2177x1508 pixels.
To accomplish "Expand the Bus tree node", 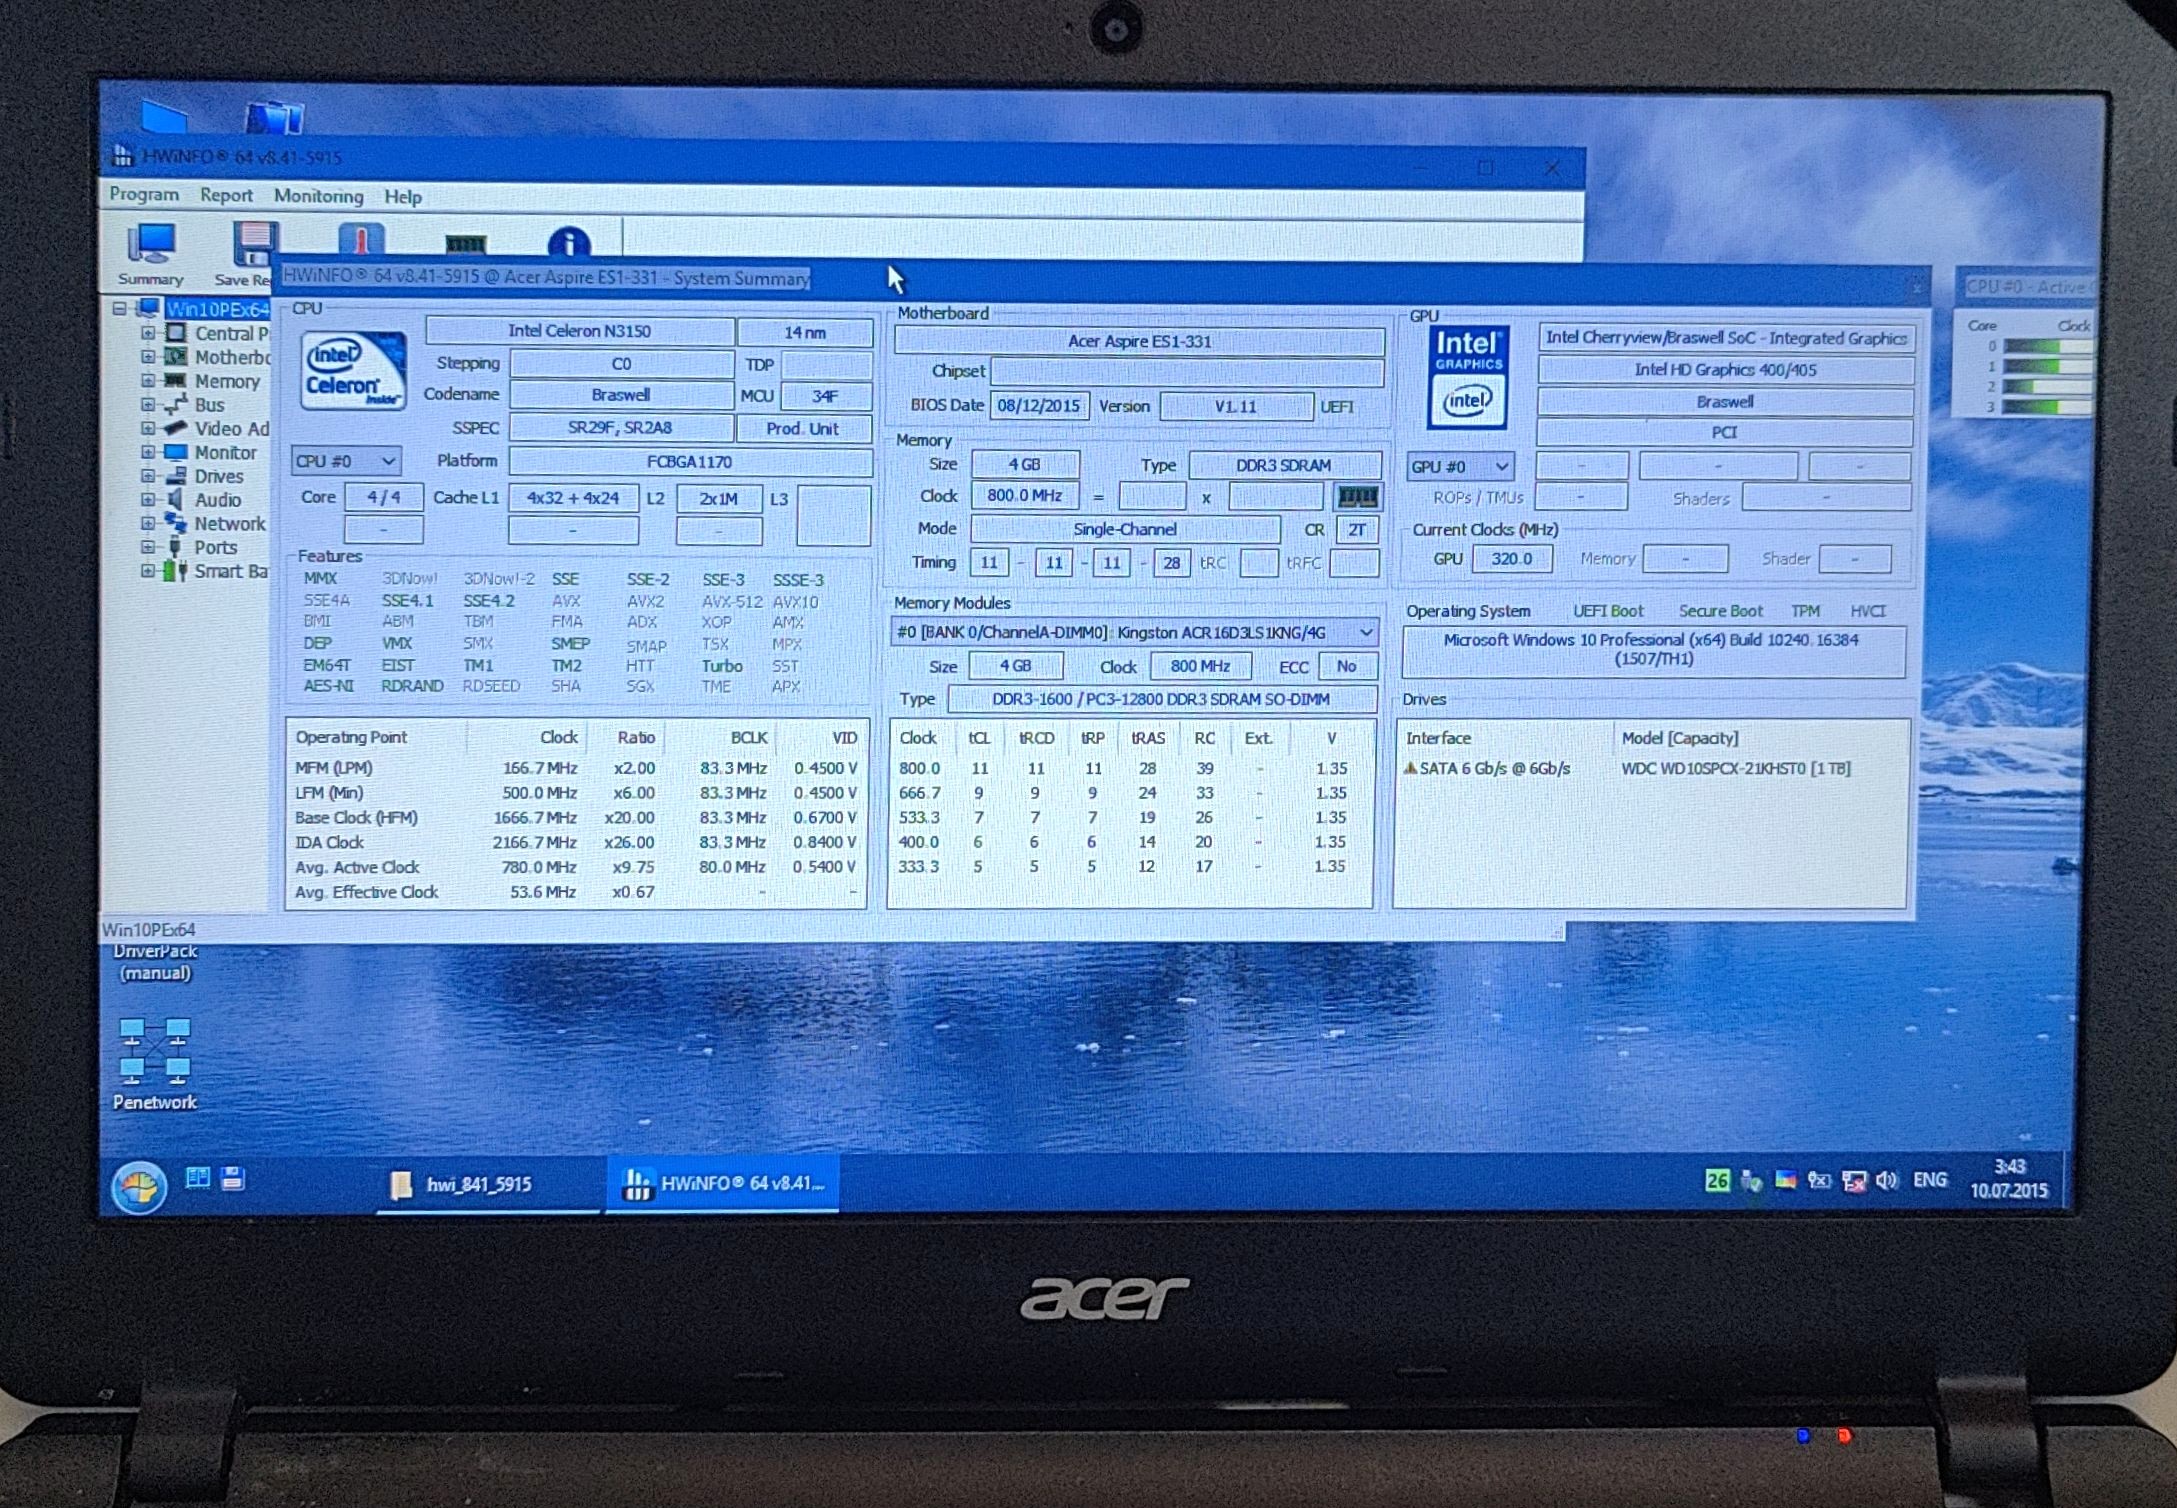I will click(147, 405).
